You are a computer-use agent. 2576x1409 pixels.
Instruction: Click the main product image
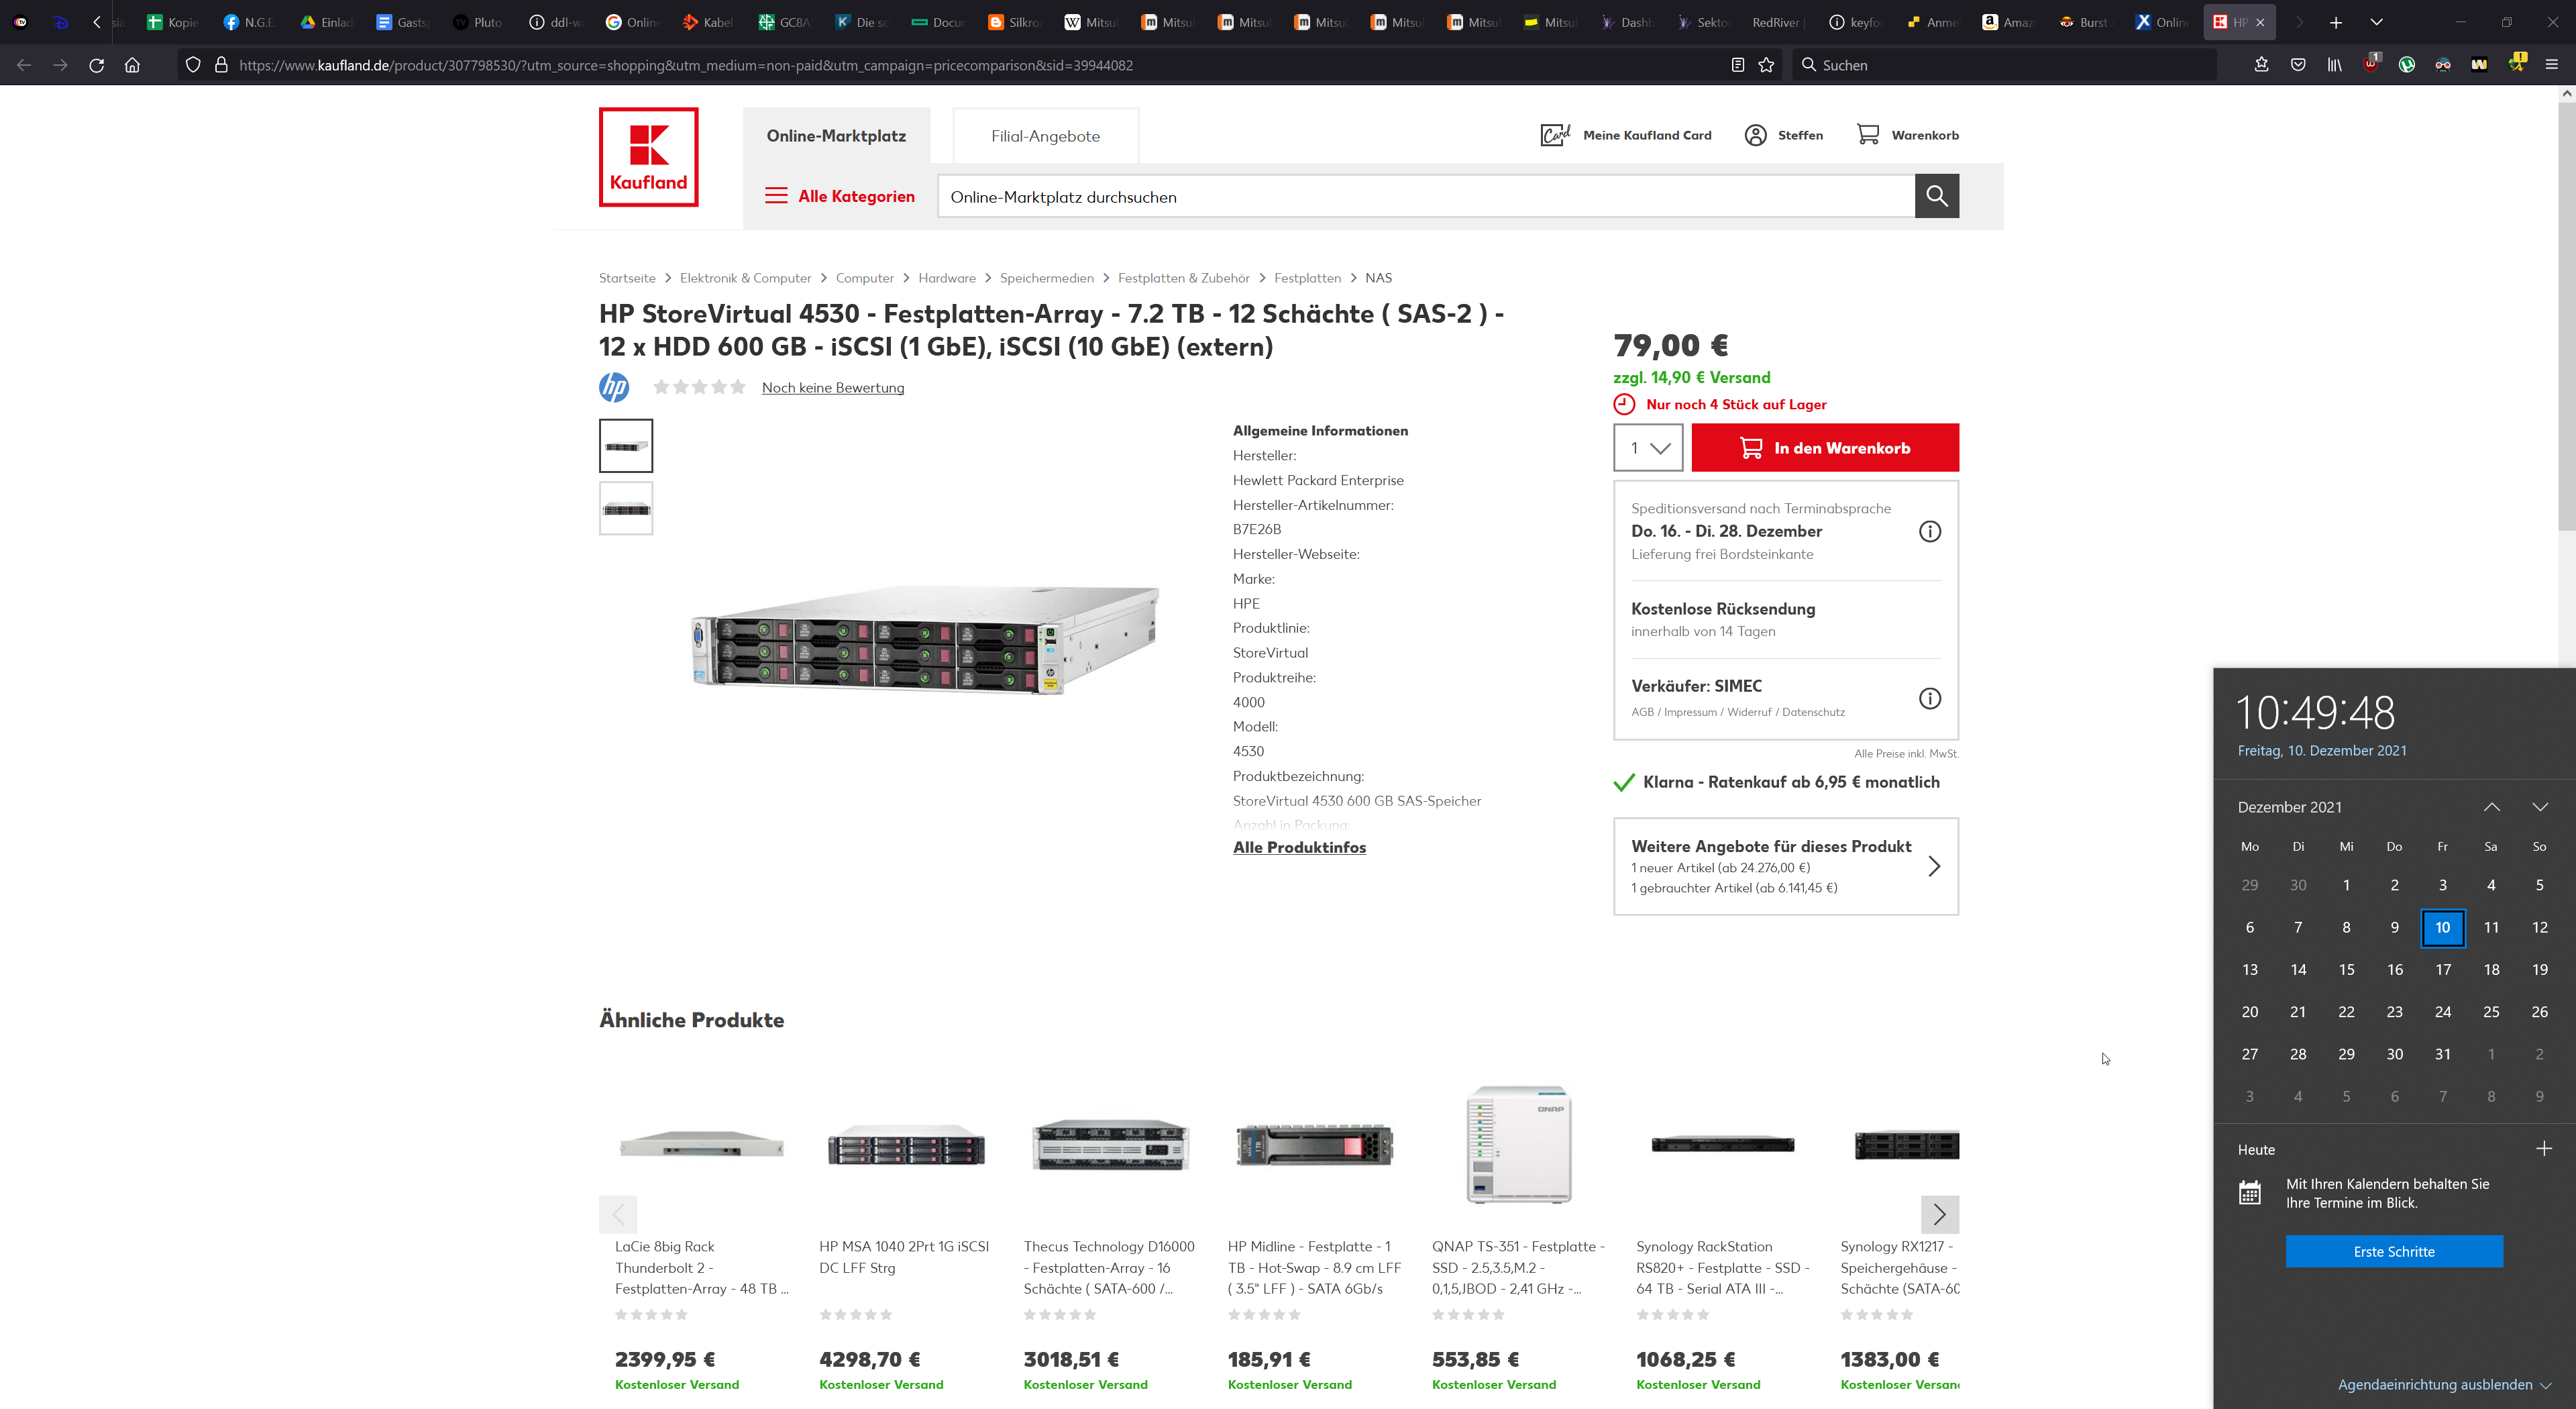pos(924,639)
